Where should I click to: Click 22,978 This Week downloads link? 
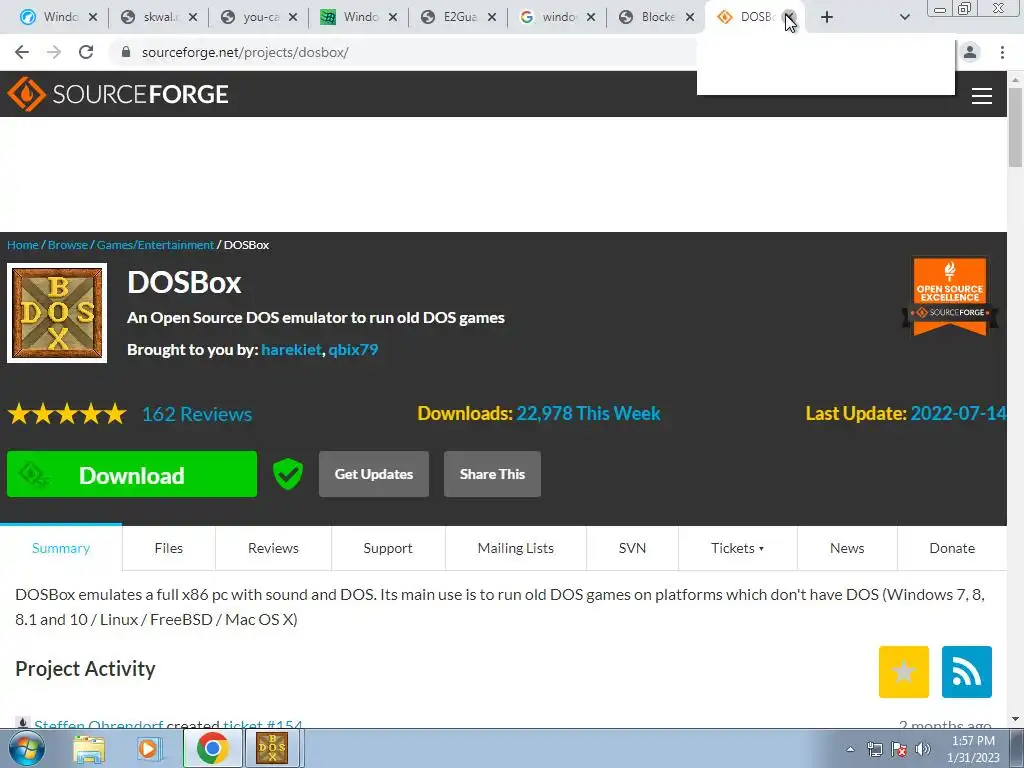coord(588,413)
